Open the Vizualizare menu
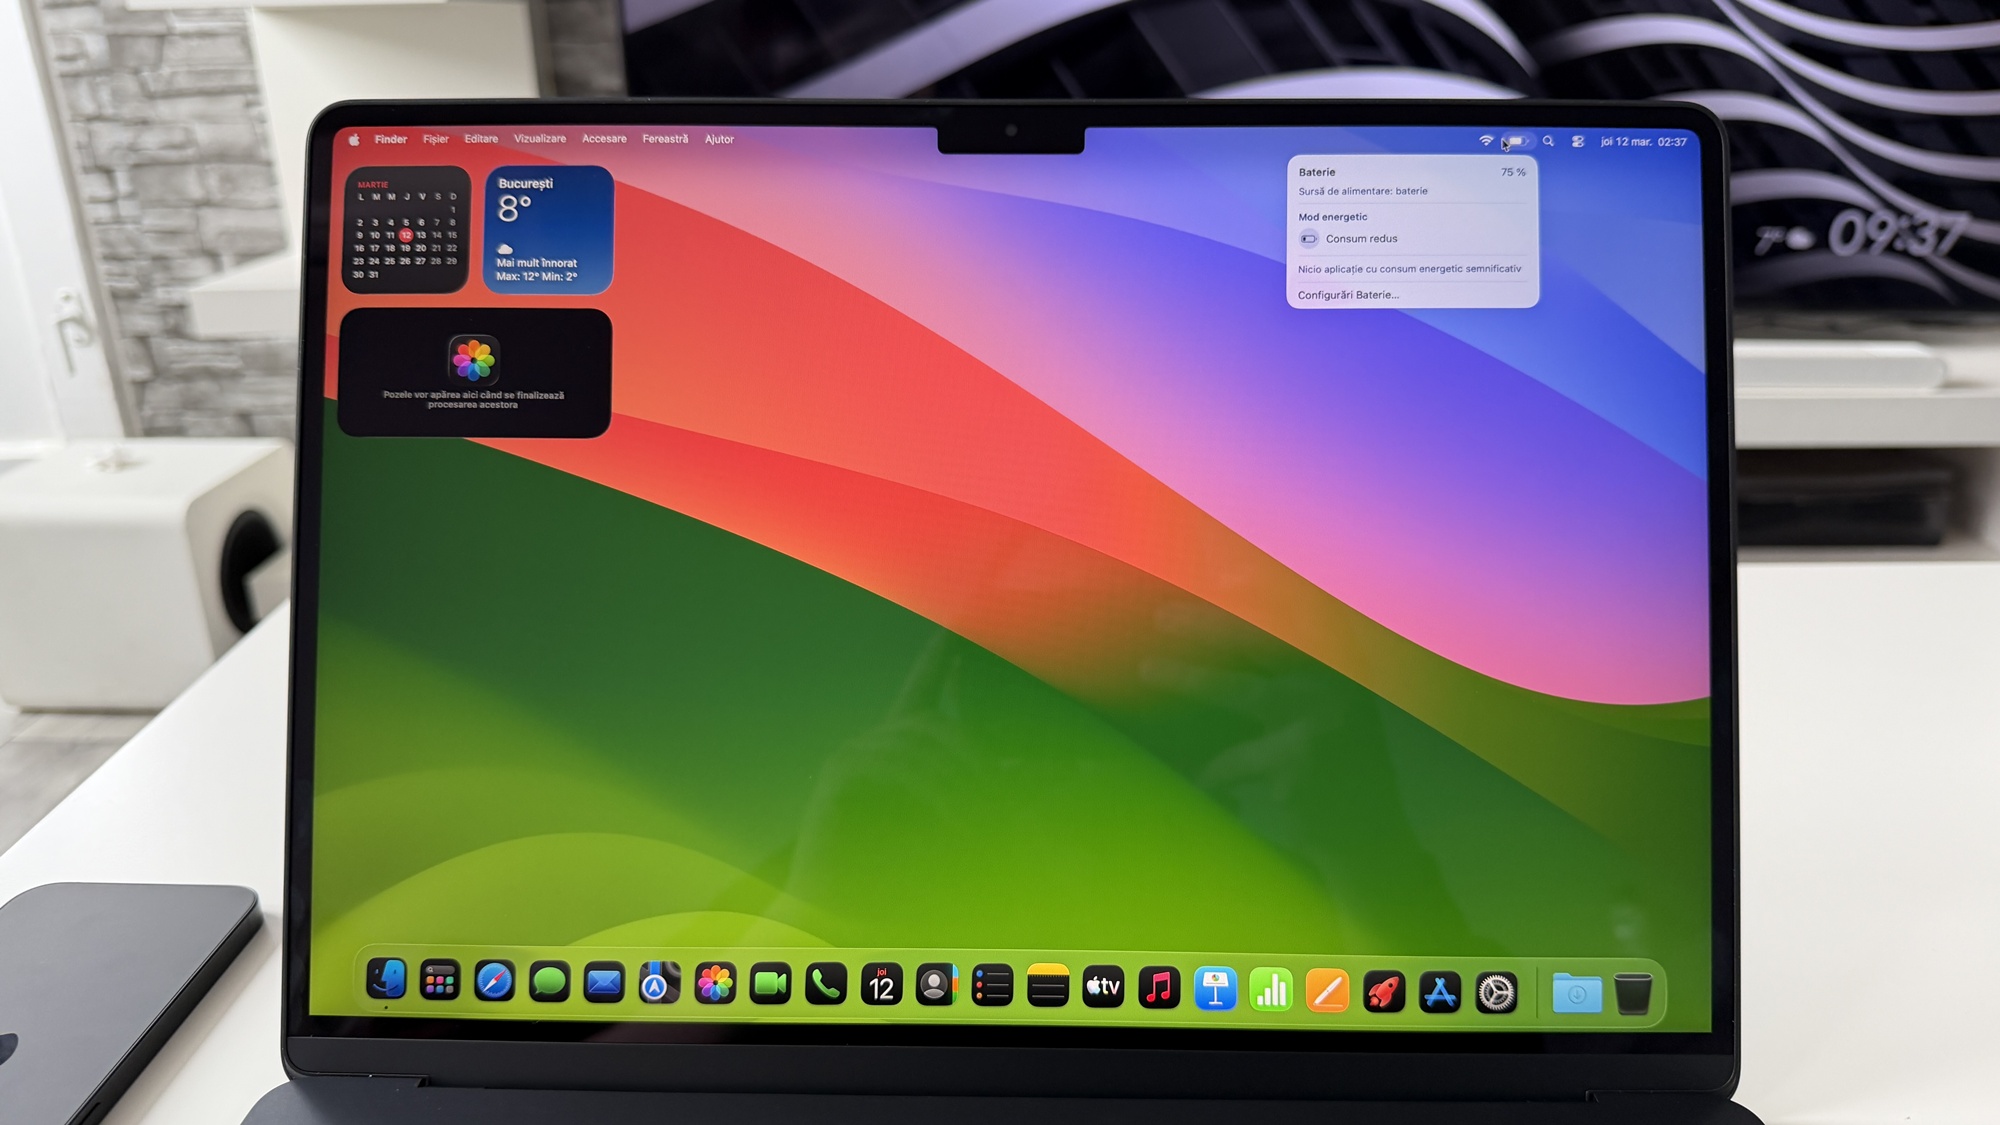 click(540, 139)
